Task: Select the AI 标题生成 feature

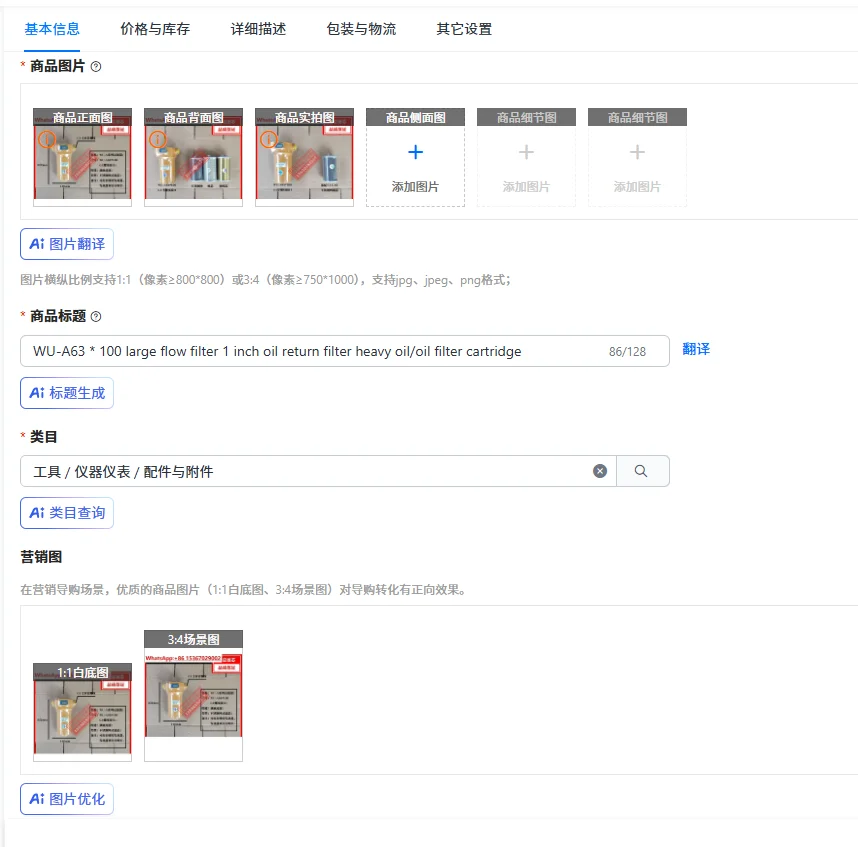Action: [x=66, y=392]
